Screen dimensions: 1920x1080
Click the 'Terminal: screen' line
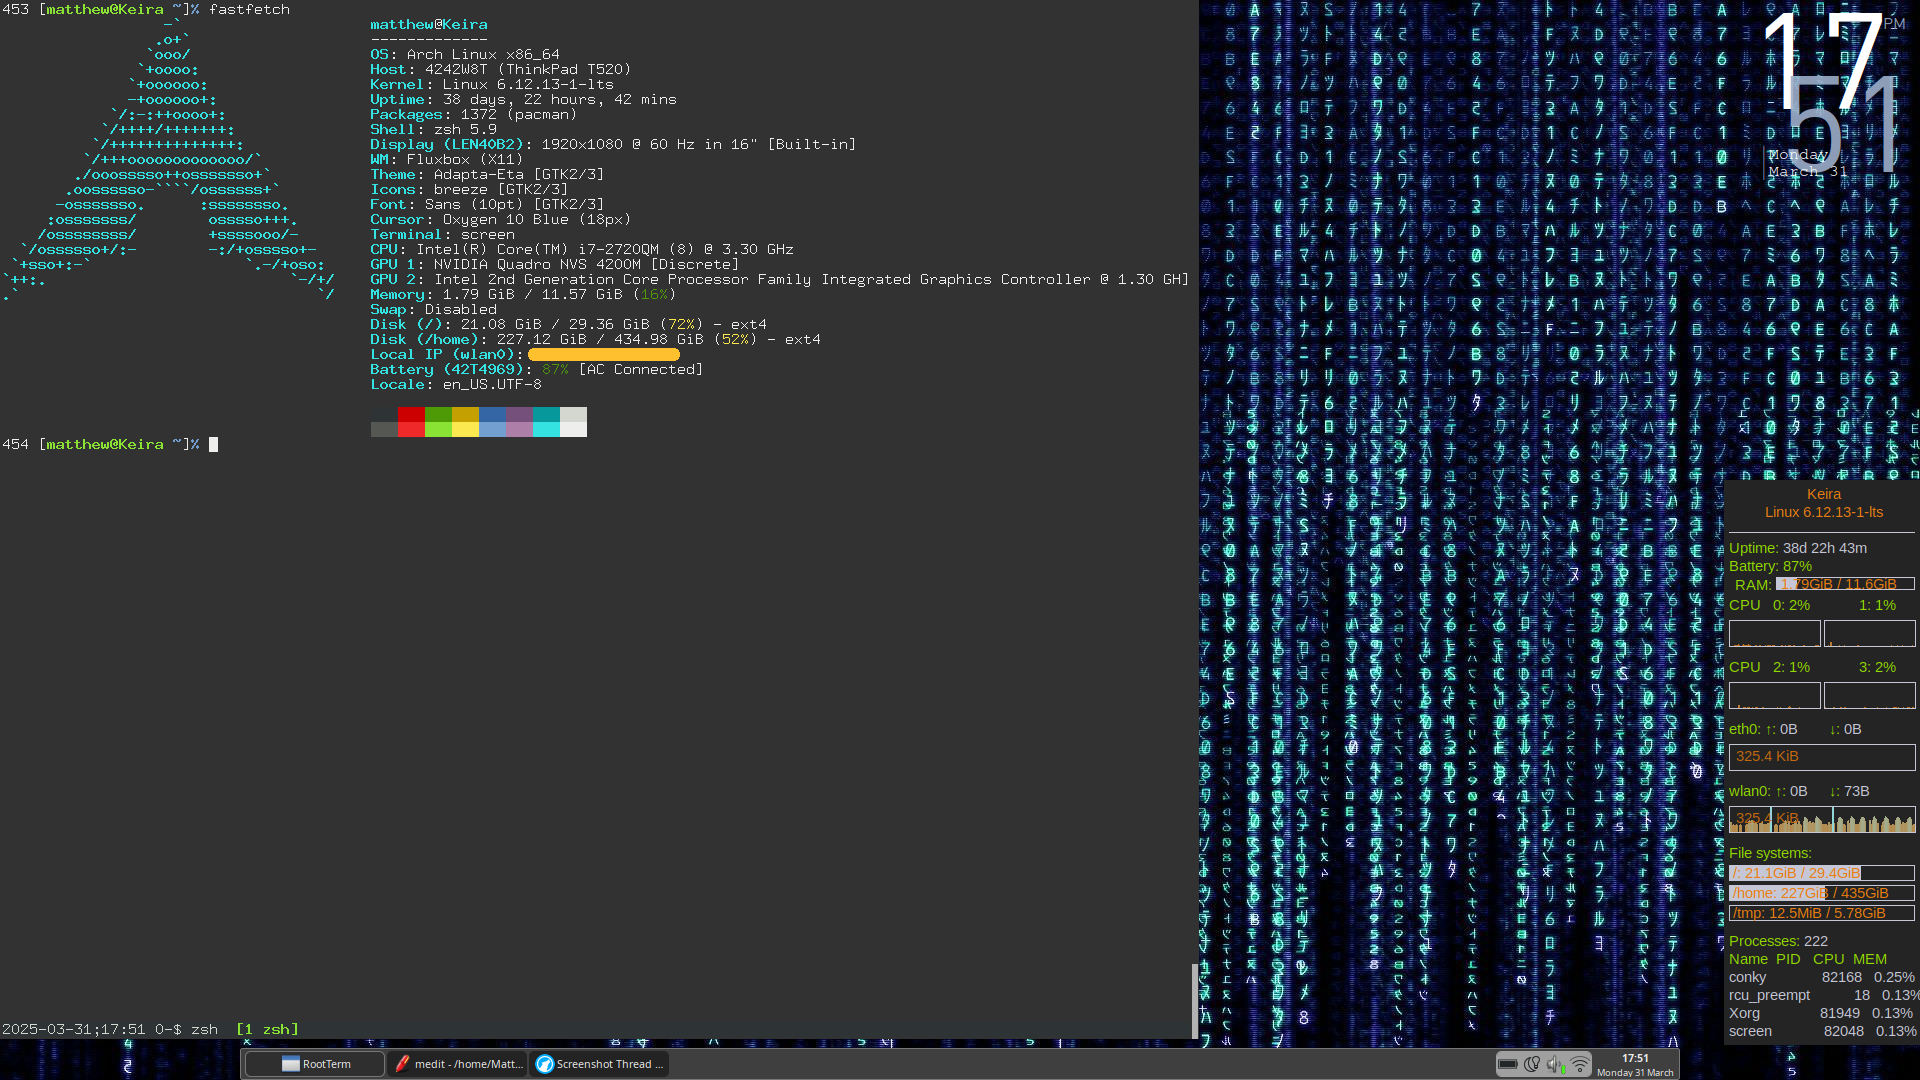coord(442,234)
